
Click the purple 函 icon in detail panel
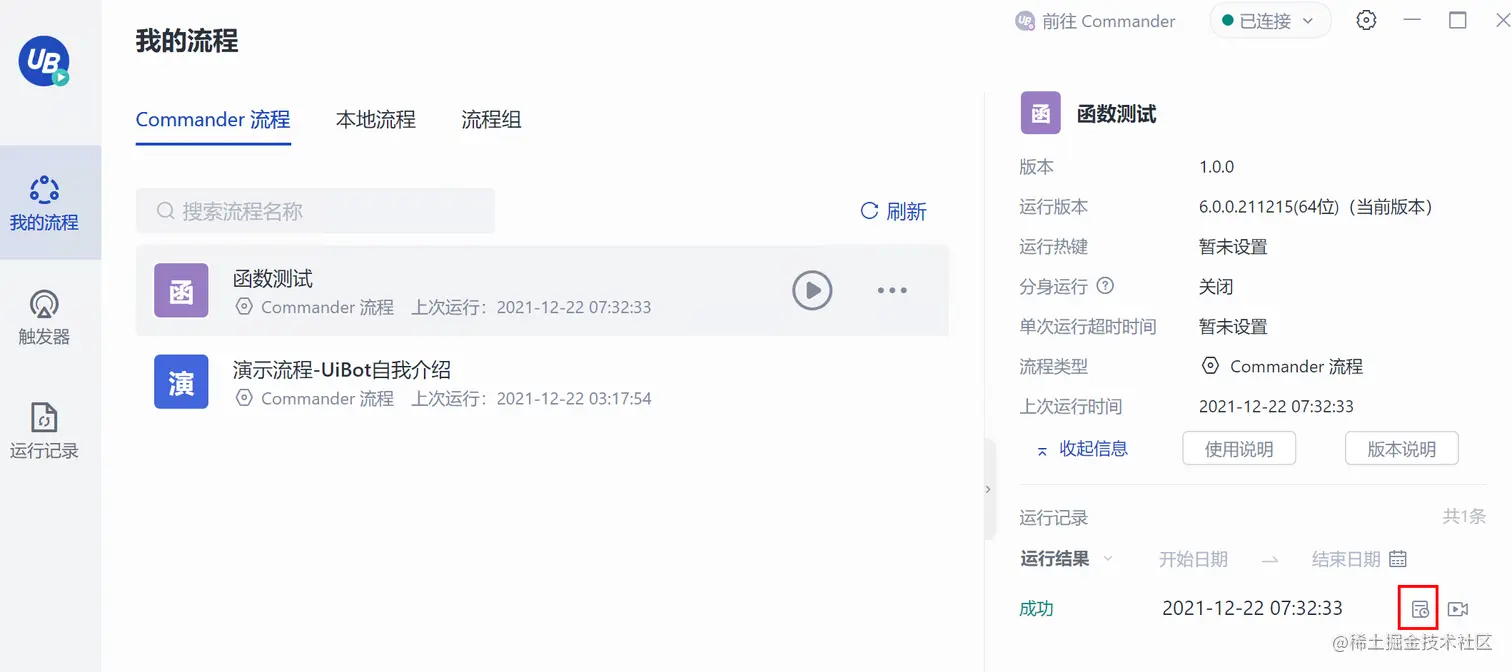1040,113
